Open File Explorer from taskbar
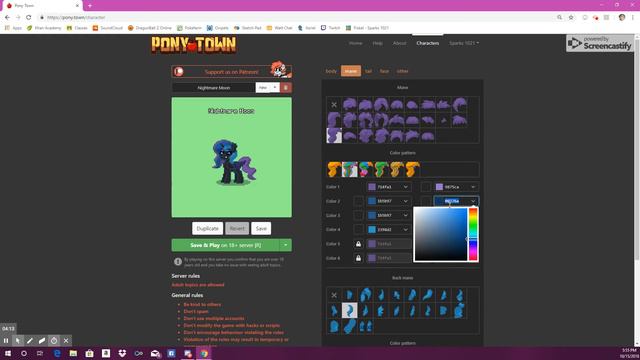Viewport: 640px width, 360px height. tap(73, 353)
